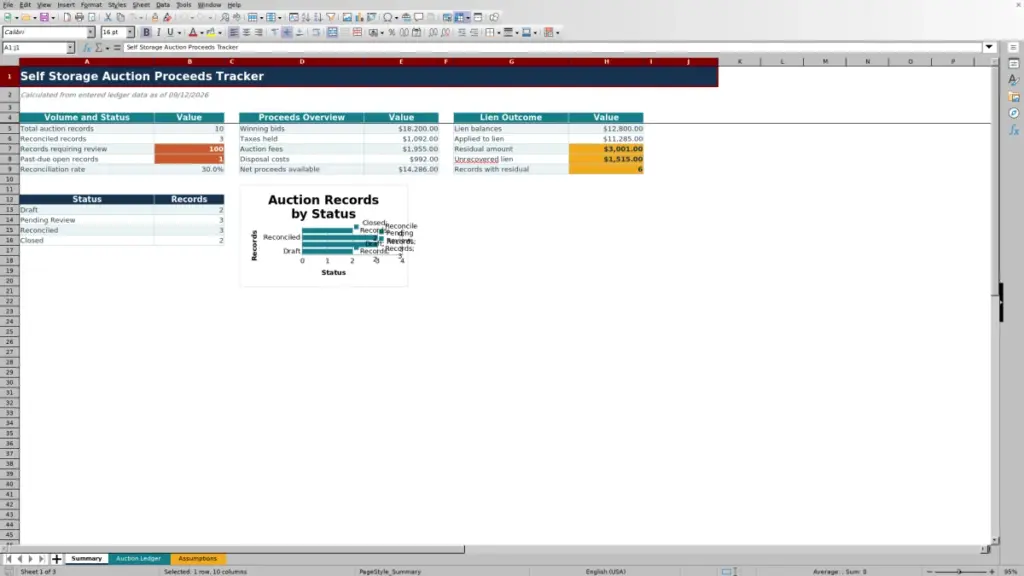This screenshot has height=576, width=1024.
Task: Open the Calibri font name dropdown
Action: pos(91,33)
